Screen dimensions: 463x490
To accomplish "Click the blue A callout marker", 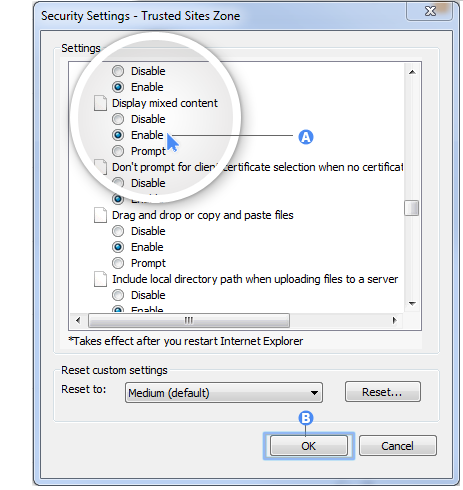I will [x=306, y=137].
